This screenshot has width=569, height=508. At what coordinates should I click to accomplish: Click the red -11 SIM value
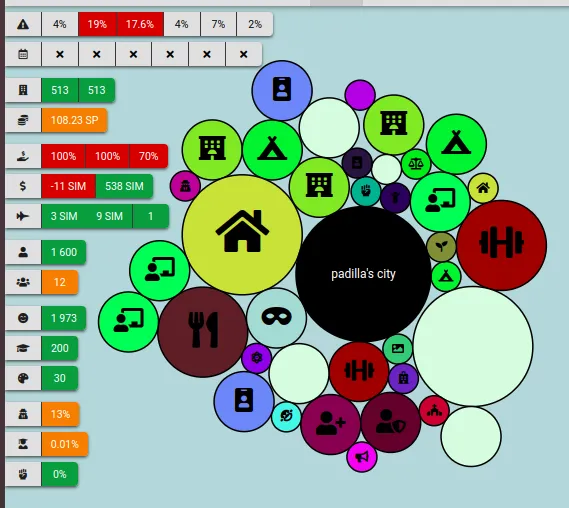point(68,186)
